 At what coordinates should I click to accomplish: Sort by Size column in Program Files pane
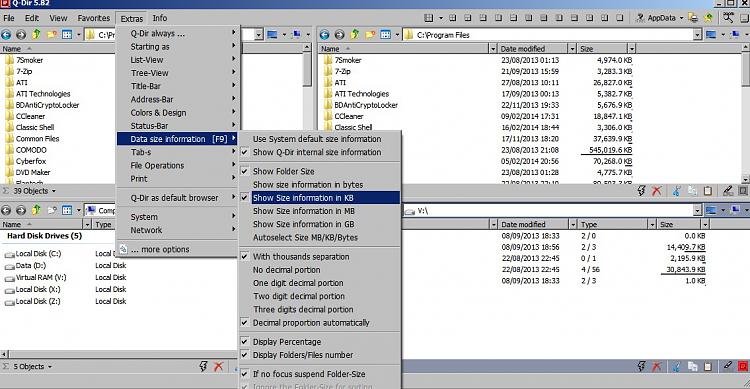pos(602,49)
